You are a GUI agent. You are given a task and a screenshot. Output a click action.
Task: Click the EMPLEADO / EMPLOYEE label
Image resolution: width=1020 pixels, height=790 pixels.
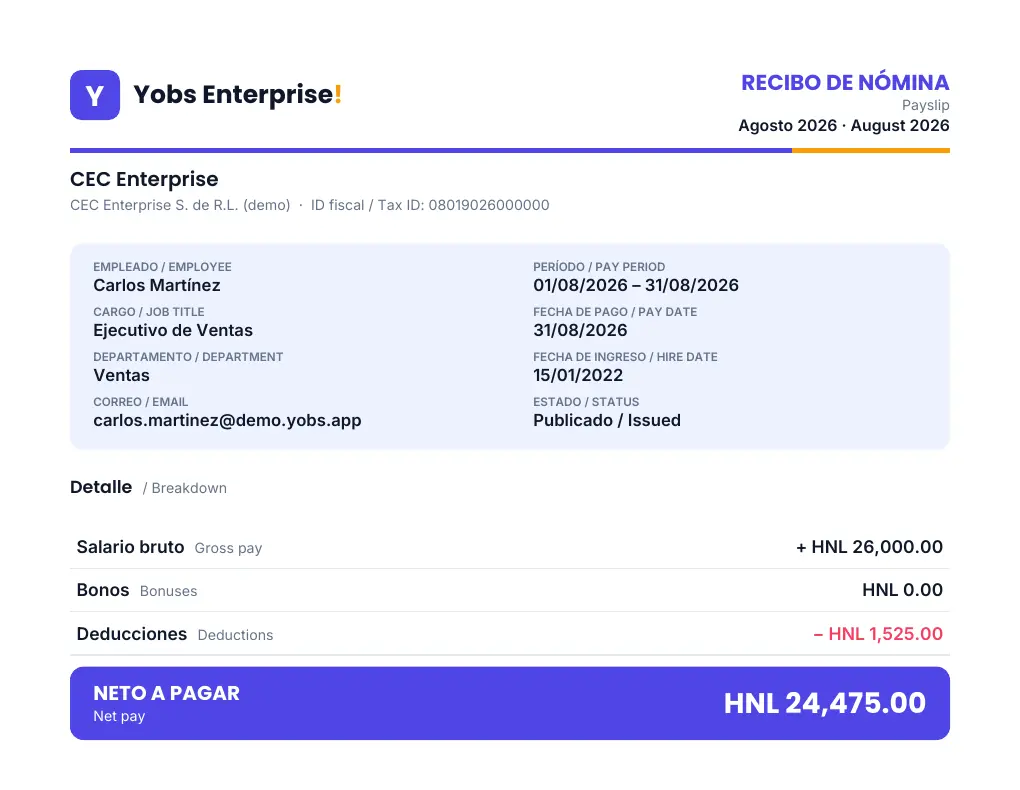click(x=162, y=267)
